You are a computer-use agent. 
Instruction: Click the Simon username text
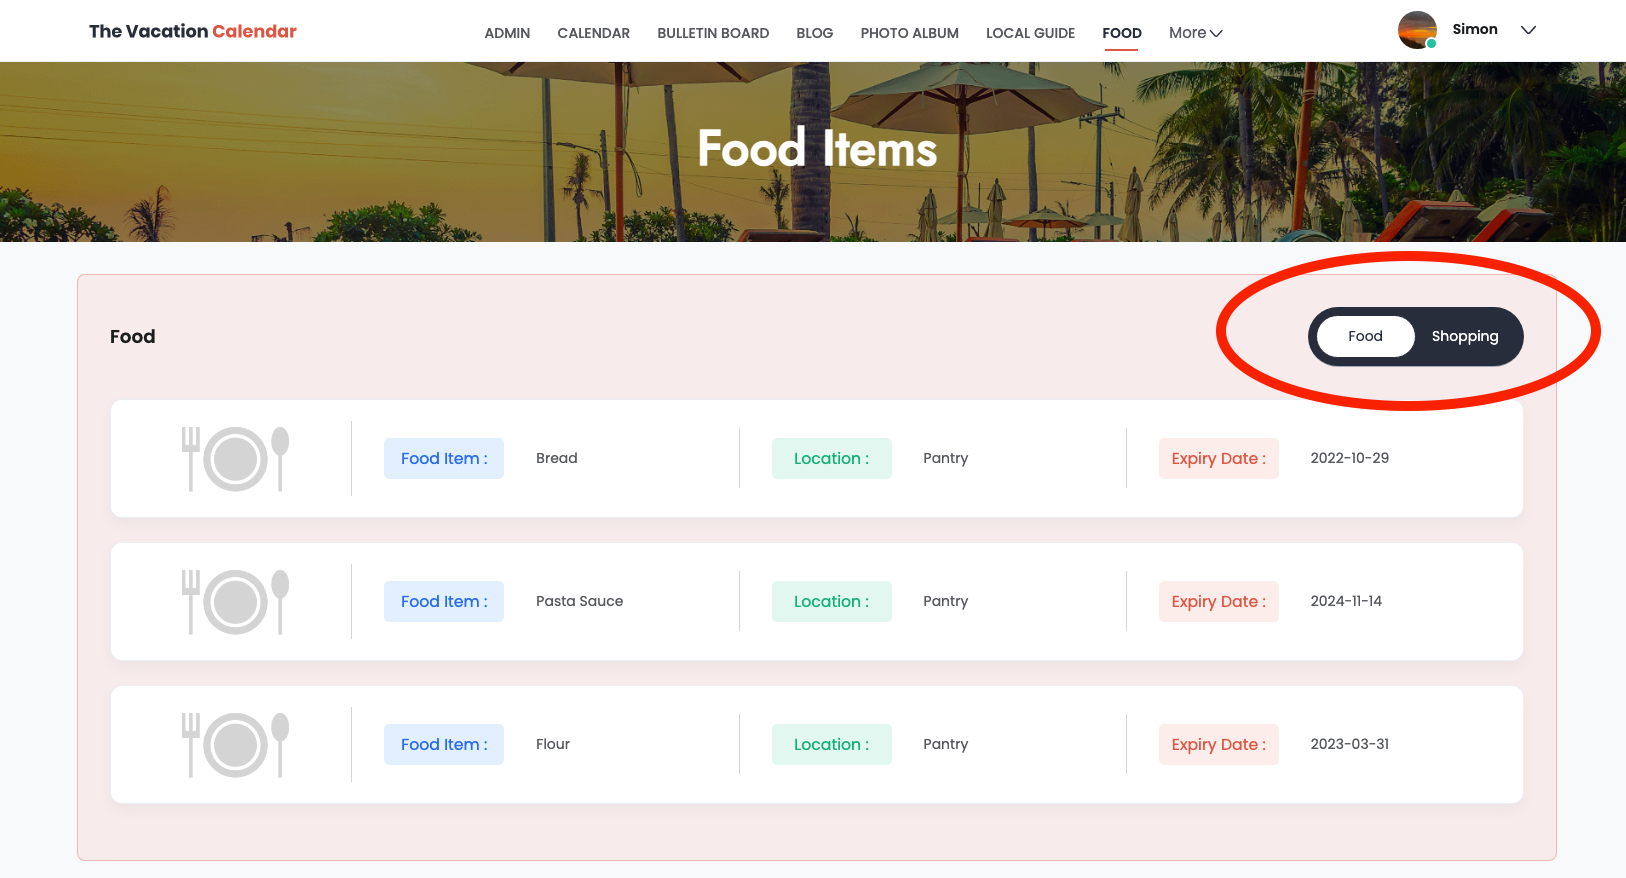coord(1474,29)
